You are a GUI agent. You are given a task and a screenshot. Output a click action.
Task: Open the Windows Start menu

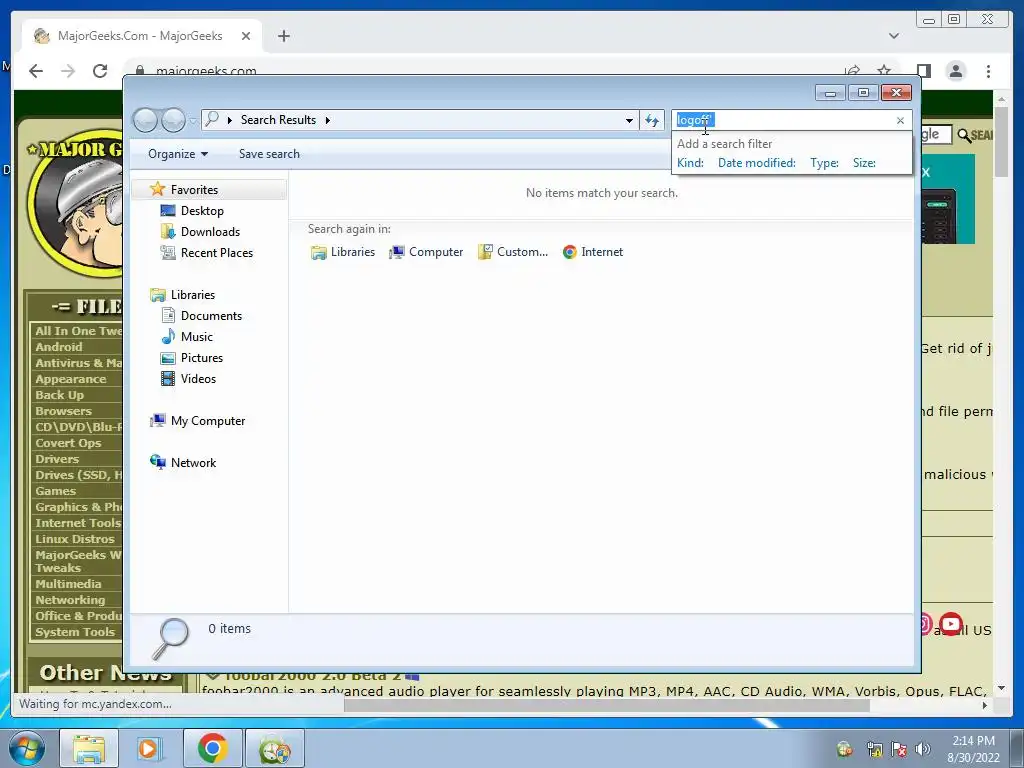pos(26,748)
